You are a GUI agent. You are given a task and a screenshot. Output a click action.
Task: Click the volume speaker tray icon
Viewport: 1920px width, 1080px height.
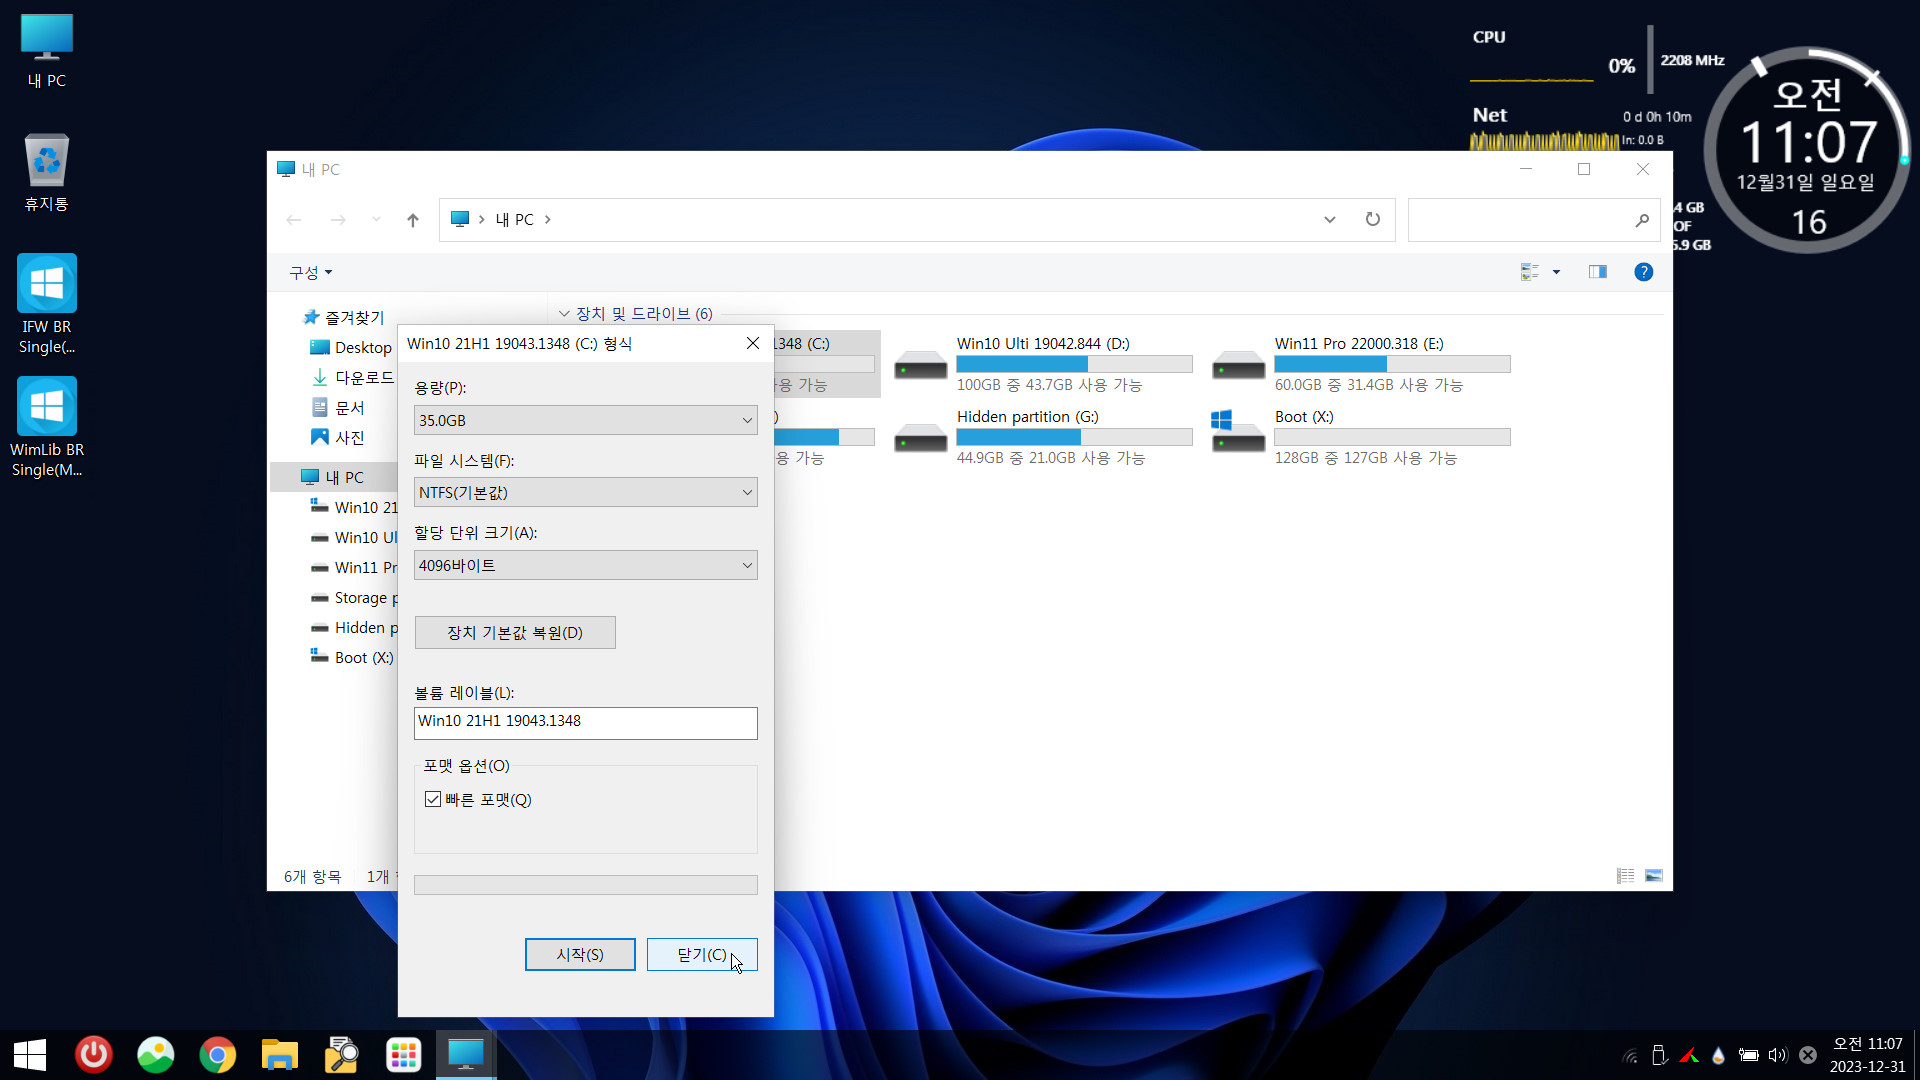click(x=1777, y=1055)
